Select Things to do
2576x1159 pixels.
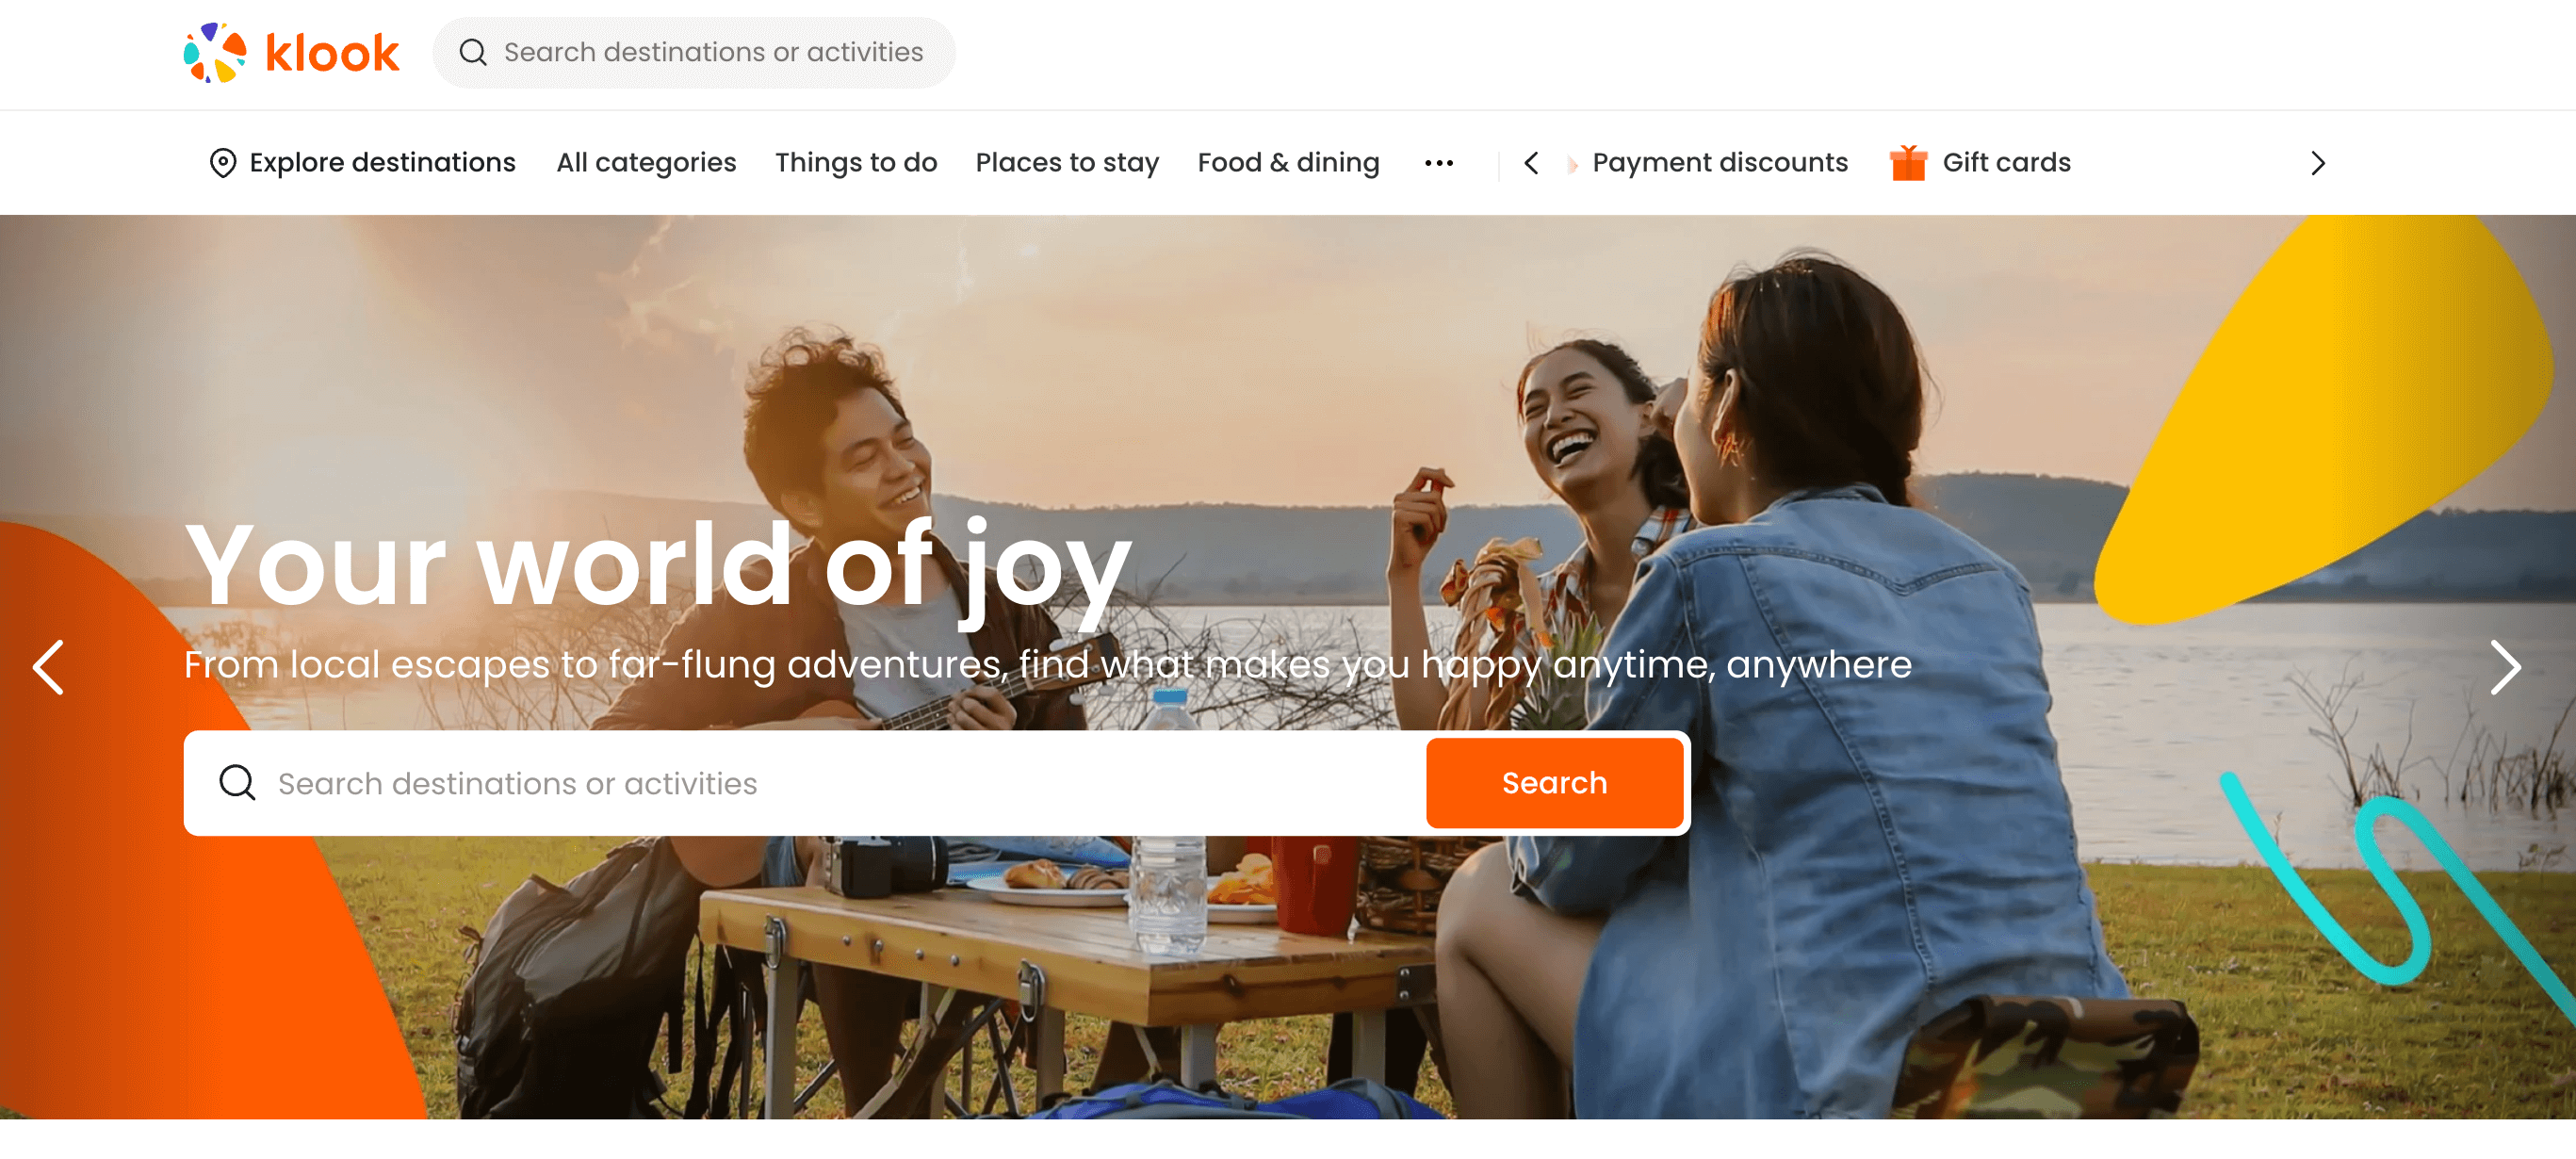(856, 163)
